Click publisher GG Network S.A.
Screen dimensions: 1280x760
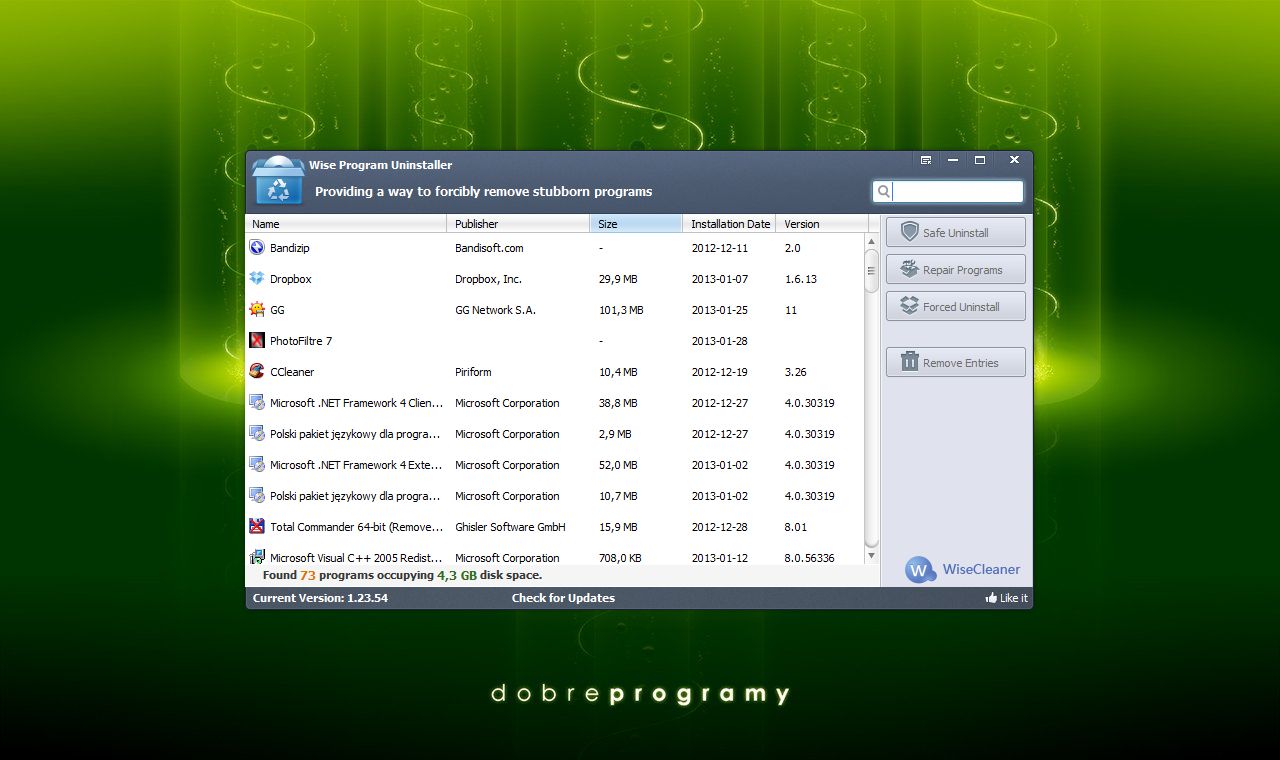coord(495,310)
